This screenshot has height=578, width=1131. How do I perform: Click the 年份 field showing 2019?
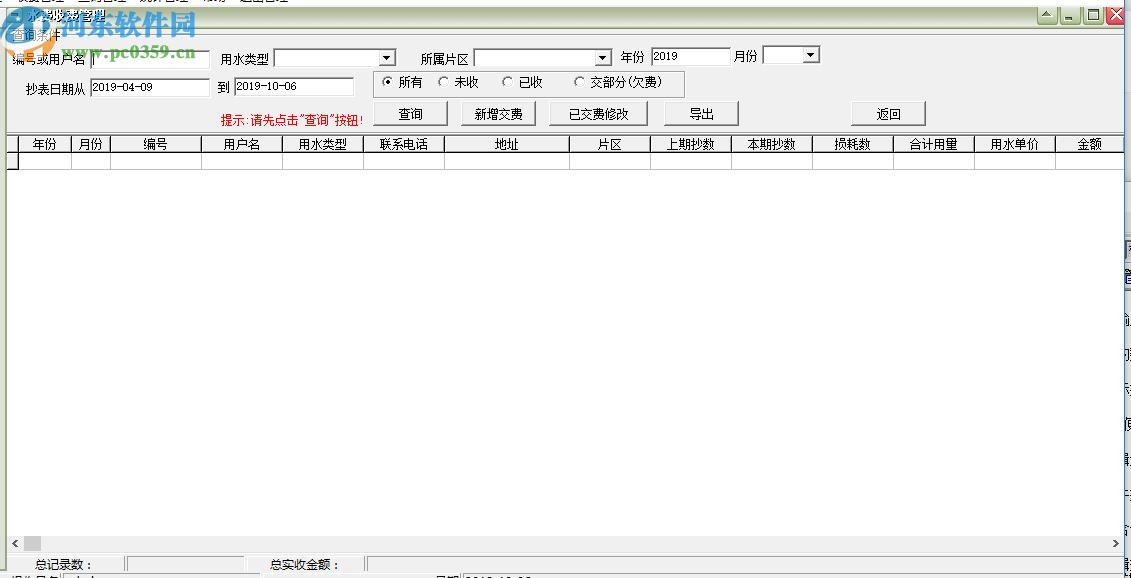click(x=691, y=55)
